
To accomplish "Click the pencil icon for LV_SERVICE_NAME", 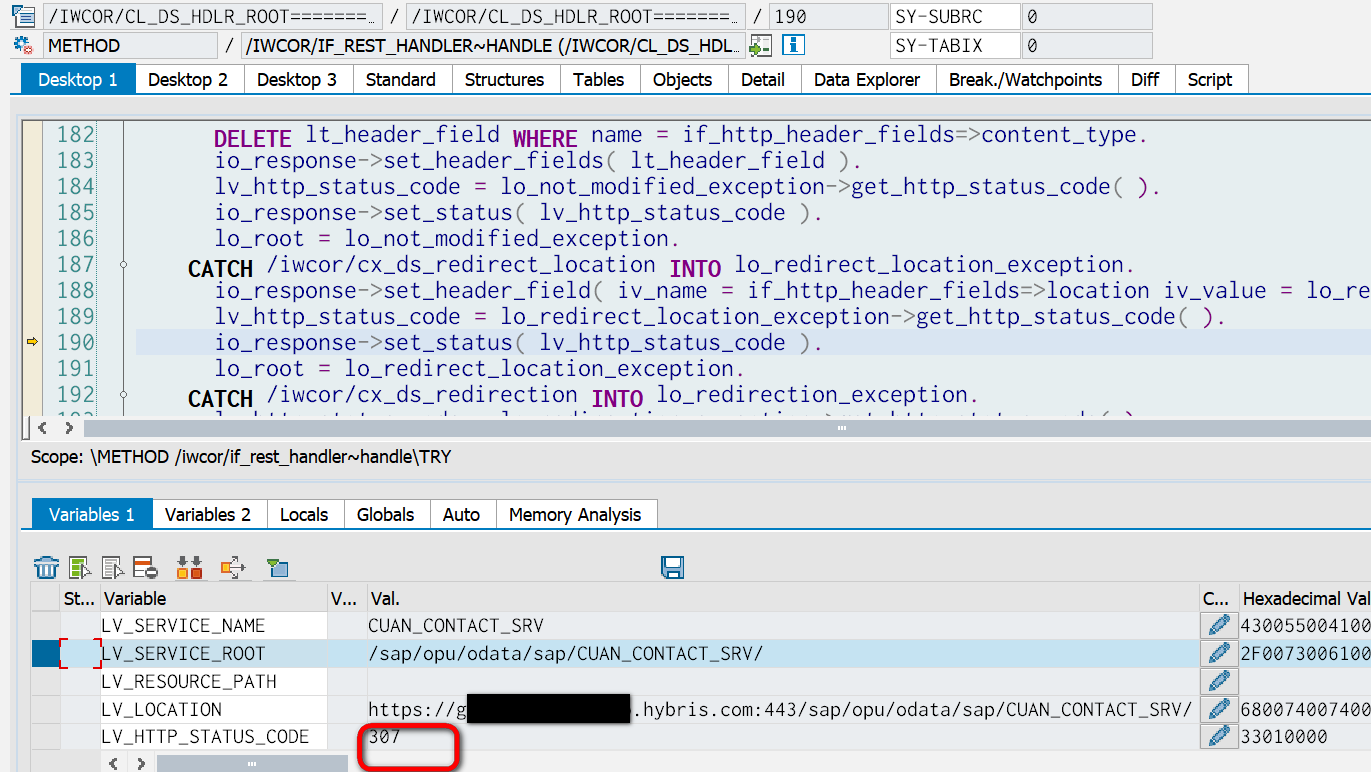I will [1218, 626].
